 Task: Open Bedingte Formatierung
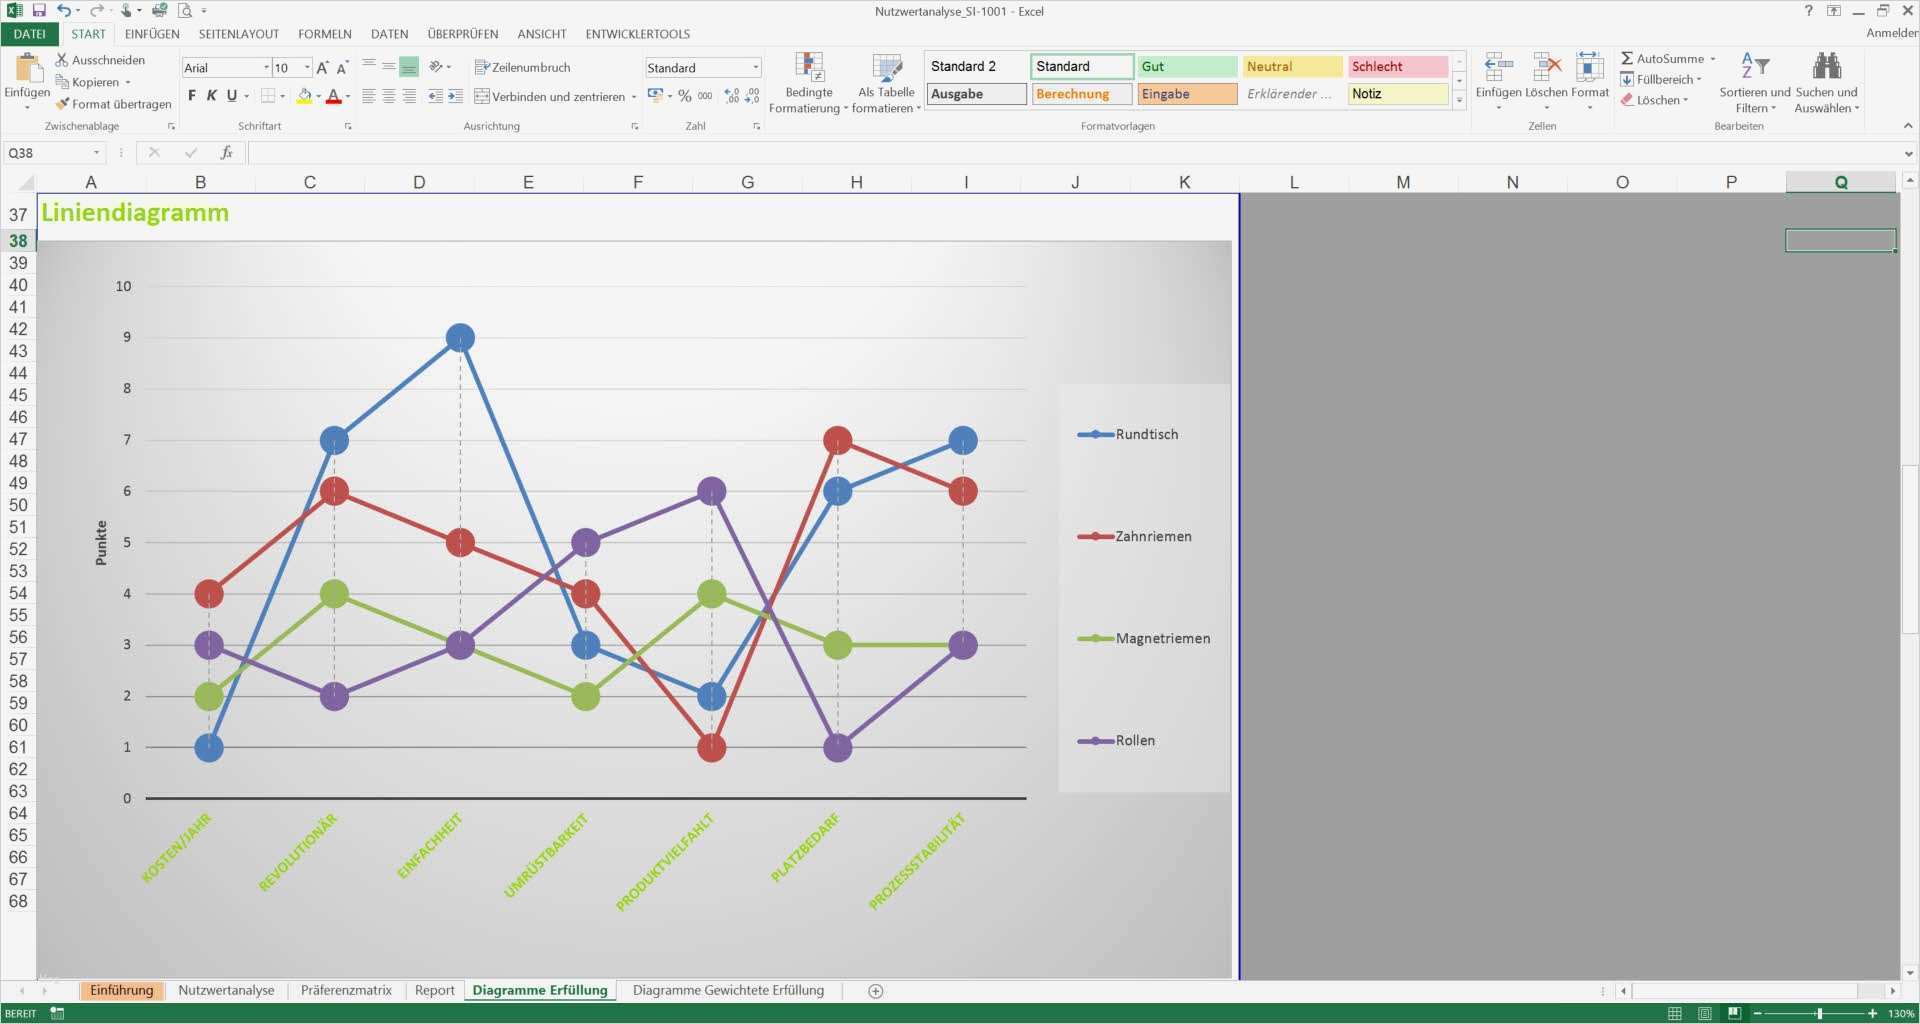click(x=808, y=83)
